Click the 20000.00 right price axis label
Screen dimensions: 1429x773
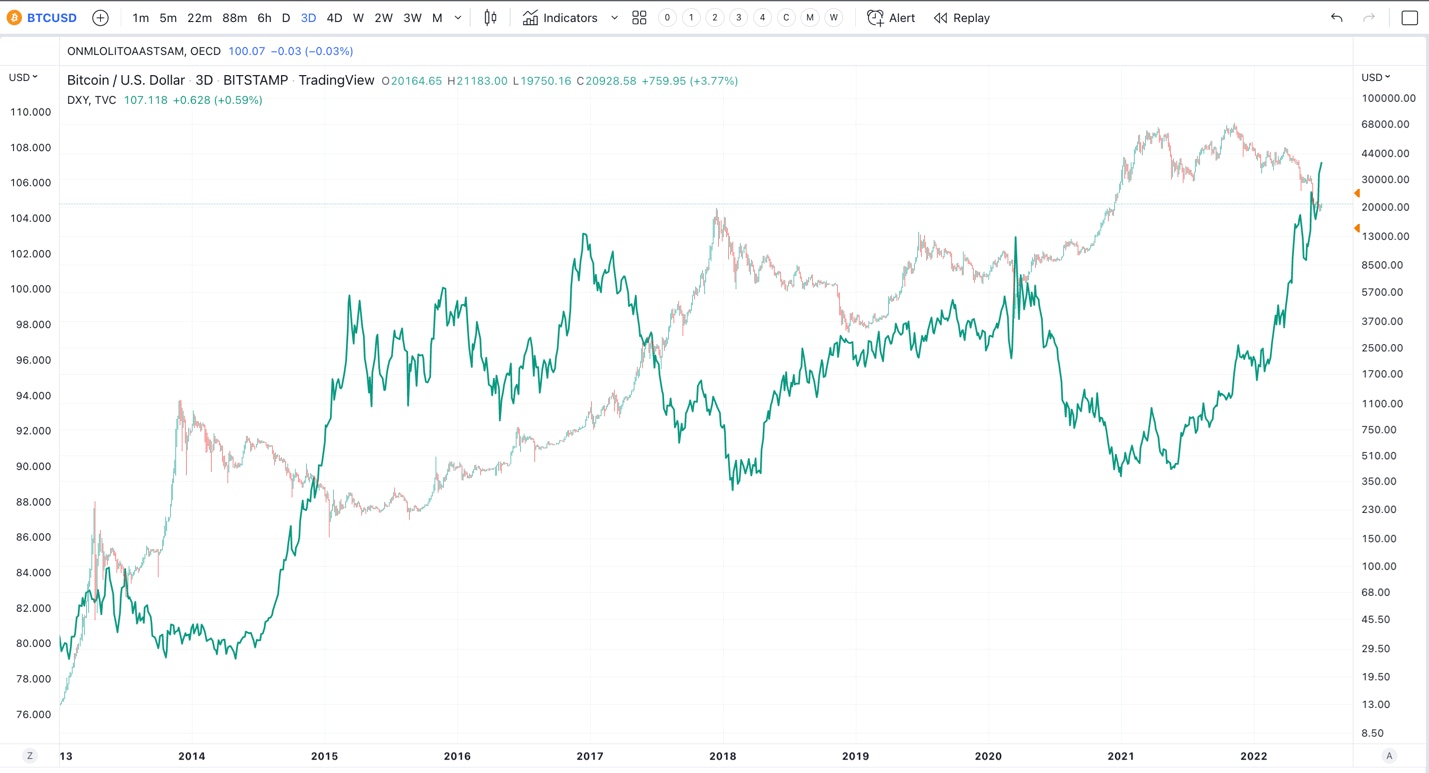coord(1385,207)
